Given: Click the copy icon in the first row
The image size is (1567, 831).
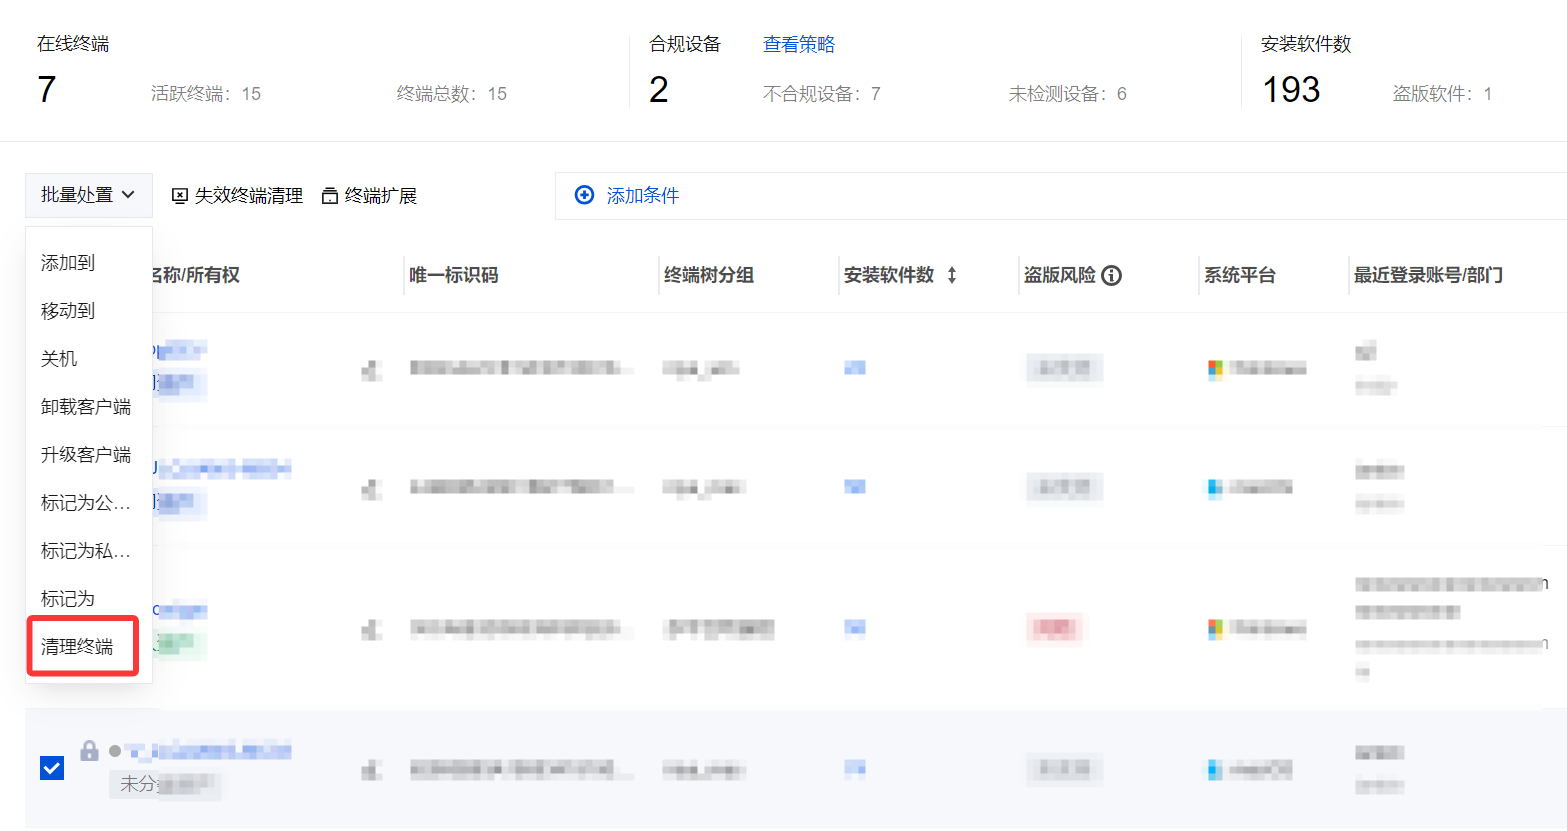Looking at the screenshot, I should point(372,371).
